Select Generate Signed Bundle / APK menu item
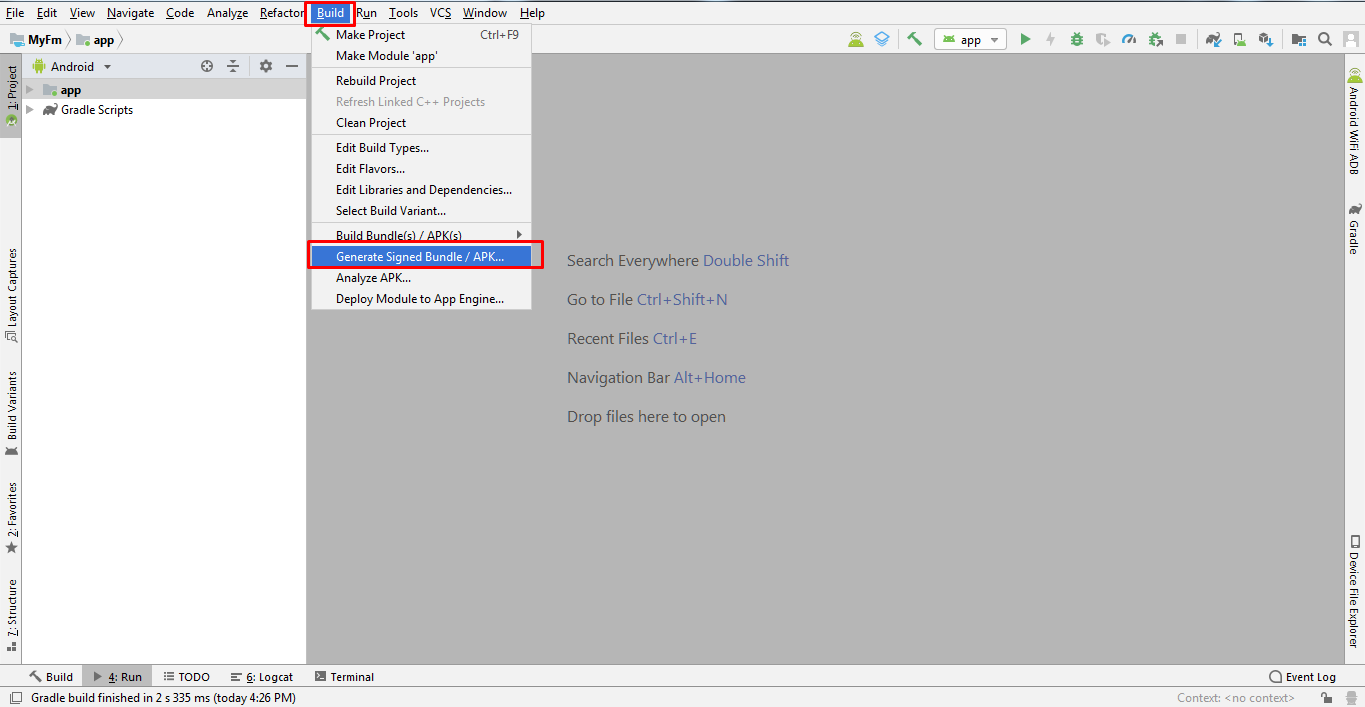Image resolution: width=1365 pixels, height=707 pixels. click(x=420, y=257)
